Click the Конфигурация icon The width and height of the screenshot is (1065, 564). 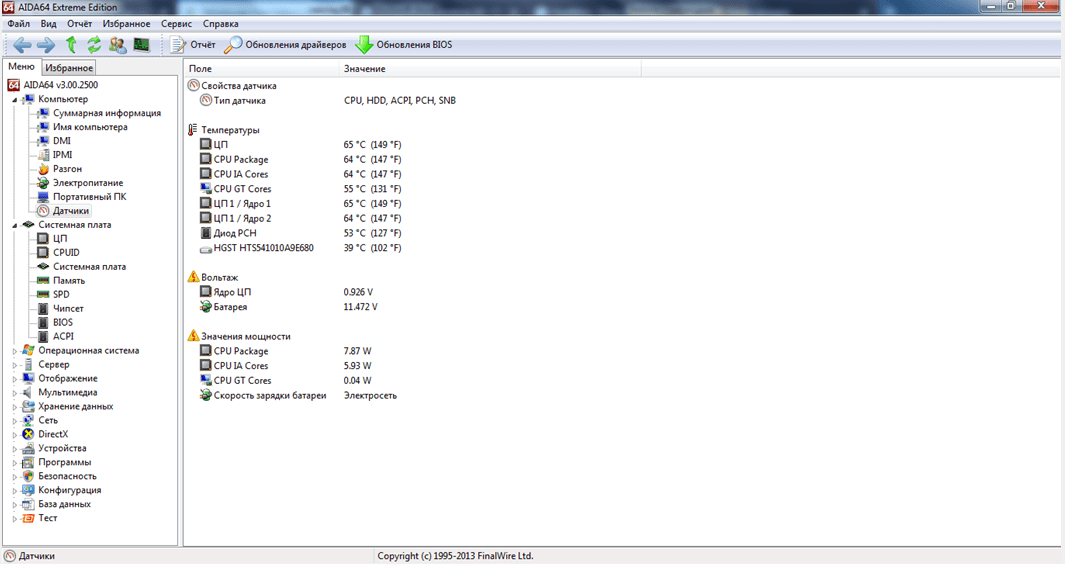tap(28, 490)
